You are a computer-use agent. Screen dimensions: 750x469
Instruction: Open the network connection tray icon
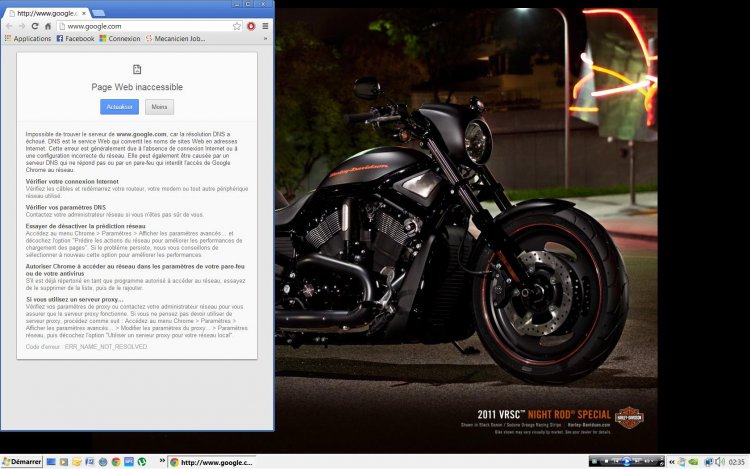point(709,462)
